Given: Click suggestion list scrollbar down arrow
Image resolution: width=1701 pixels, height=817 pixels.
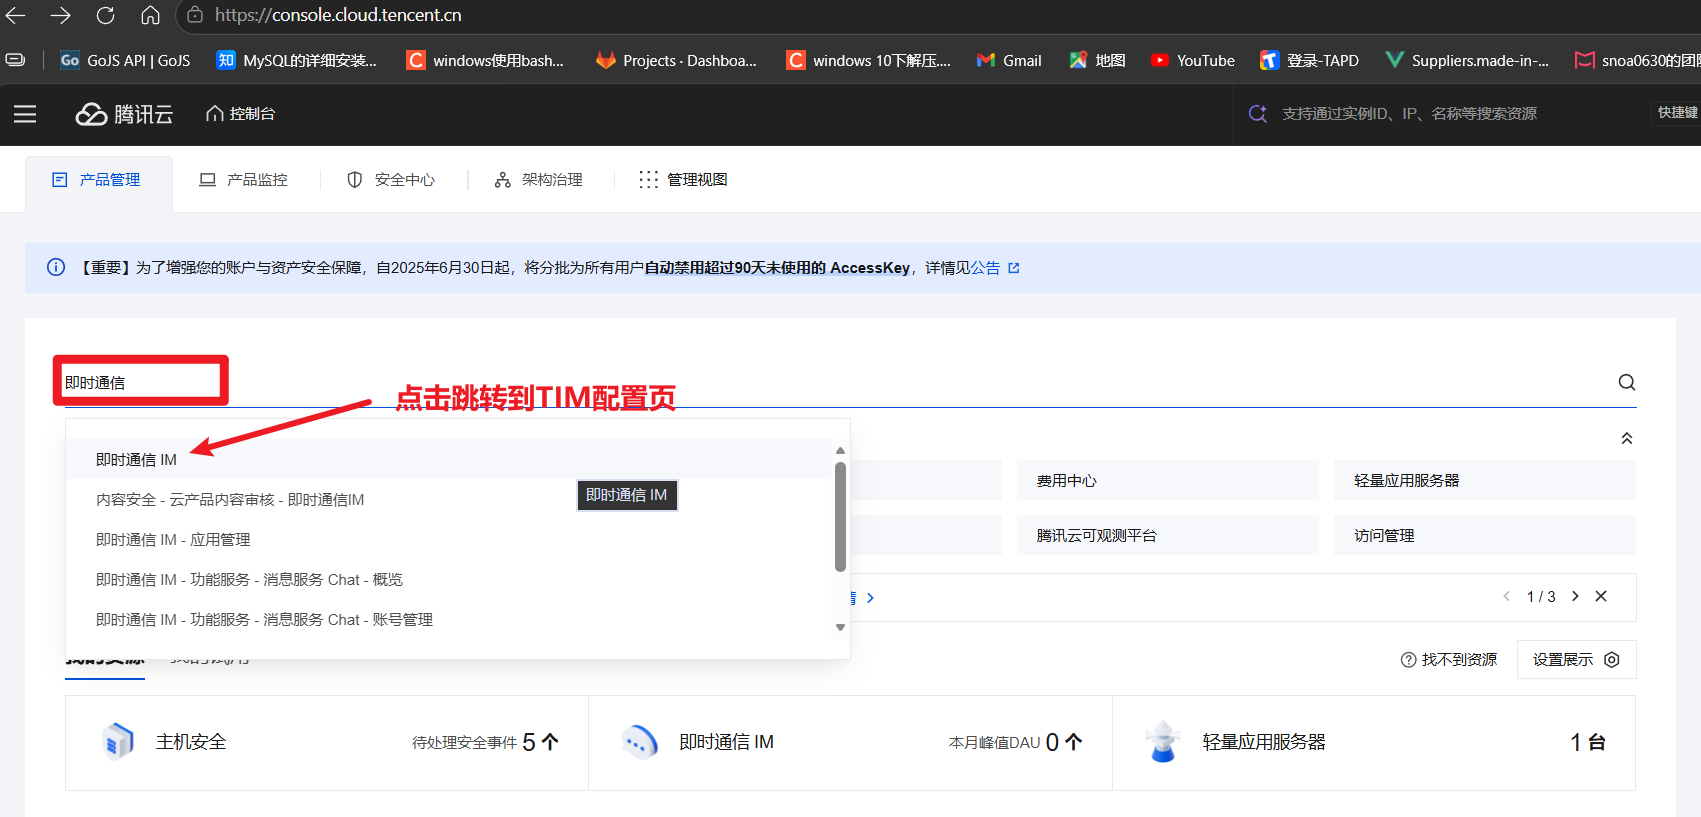Looking at the screenshot, I should click(840, 627).
